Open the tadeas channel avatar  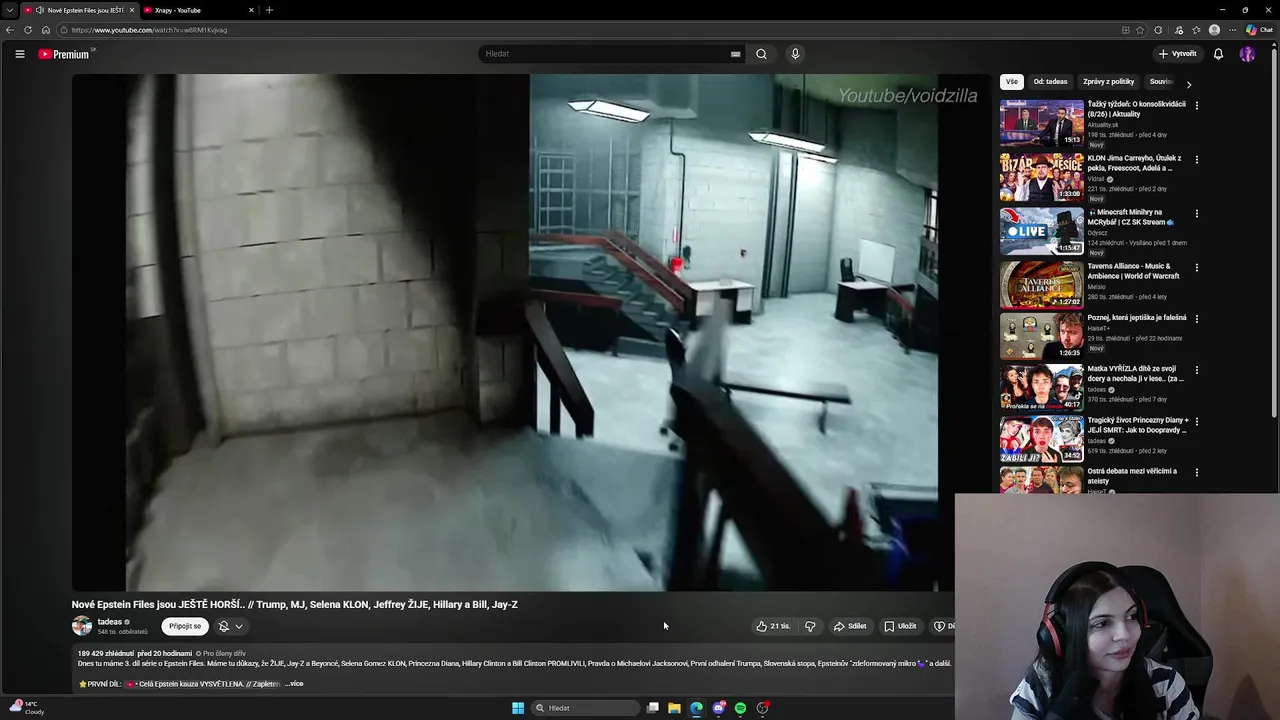tap(82, 626)
